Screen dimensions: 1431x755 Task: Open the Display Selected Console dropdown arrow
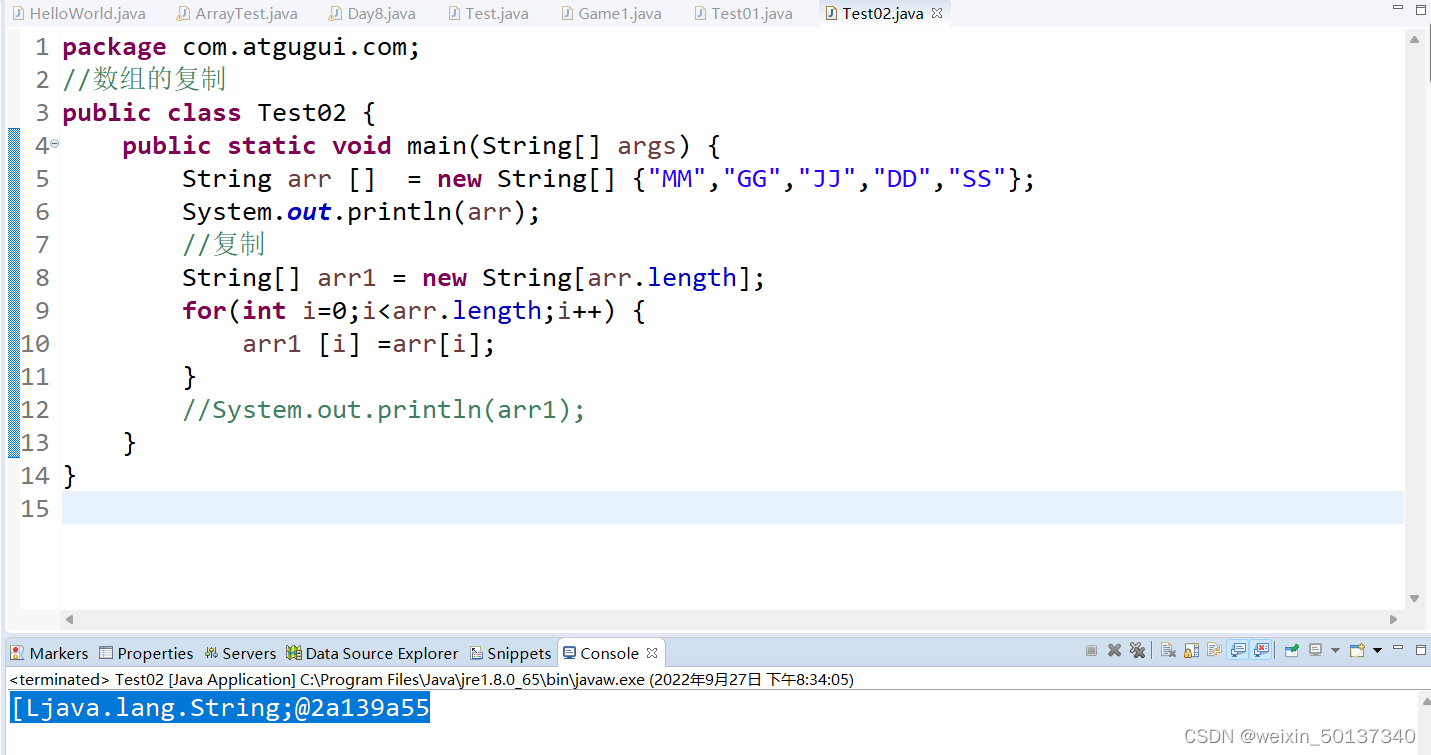tap(1336, 650)
